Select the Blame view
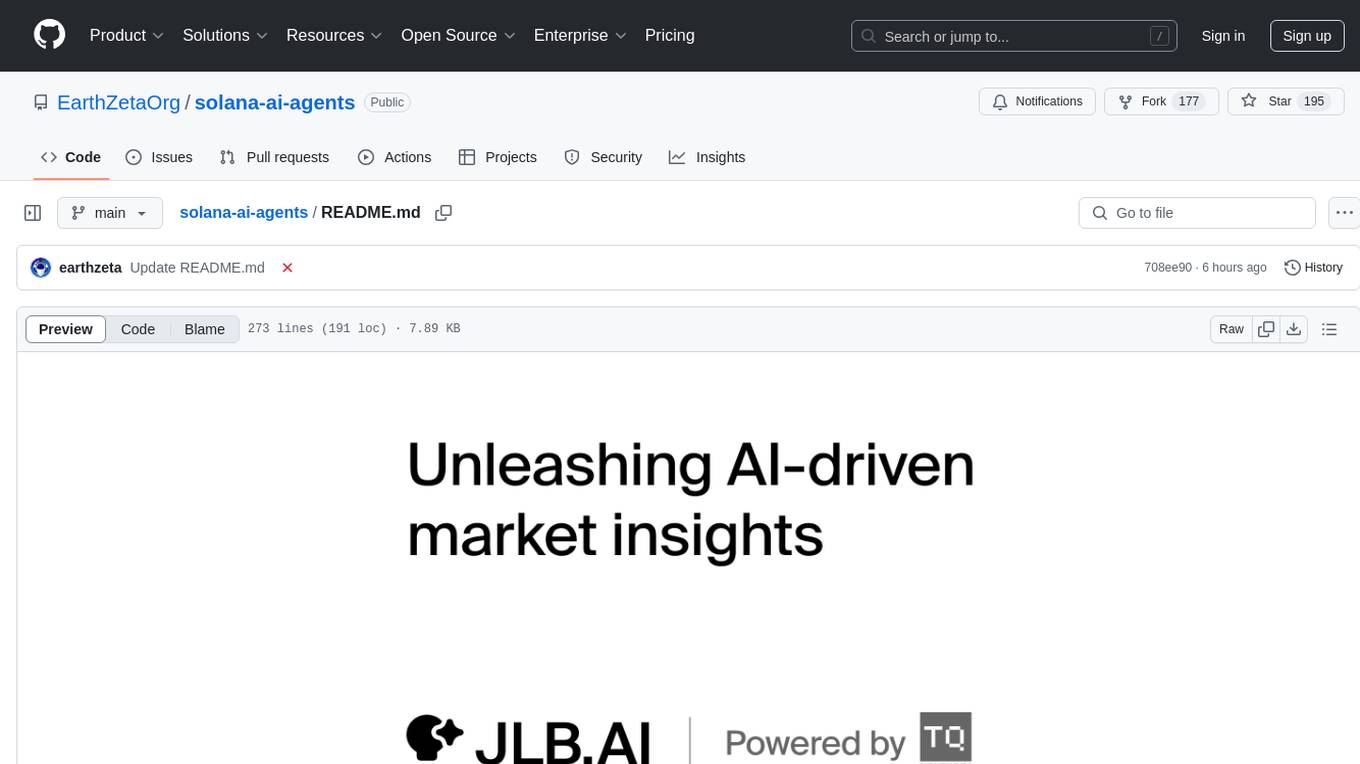Viewport: 1360px width, 764px height. pyautogui.click(x=204, y=329)
